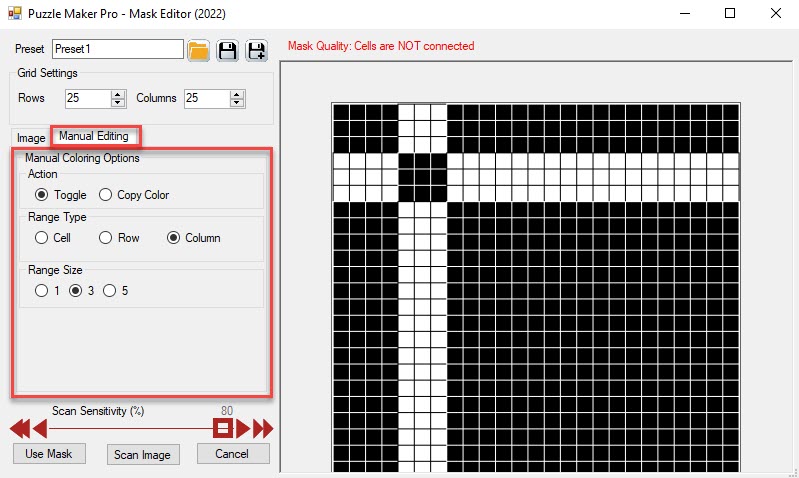Click the Use Mask button
The height and width of the screenshot is (478, 799).
49,454
